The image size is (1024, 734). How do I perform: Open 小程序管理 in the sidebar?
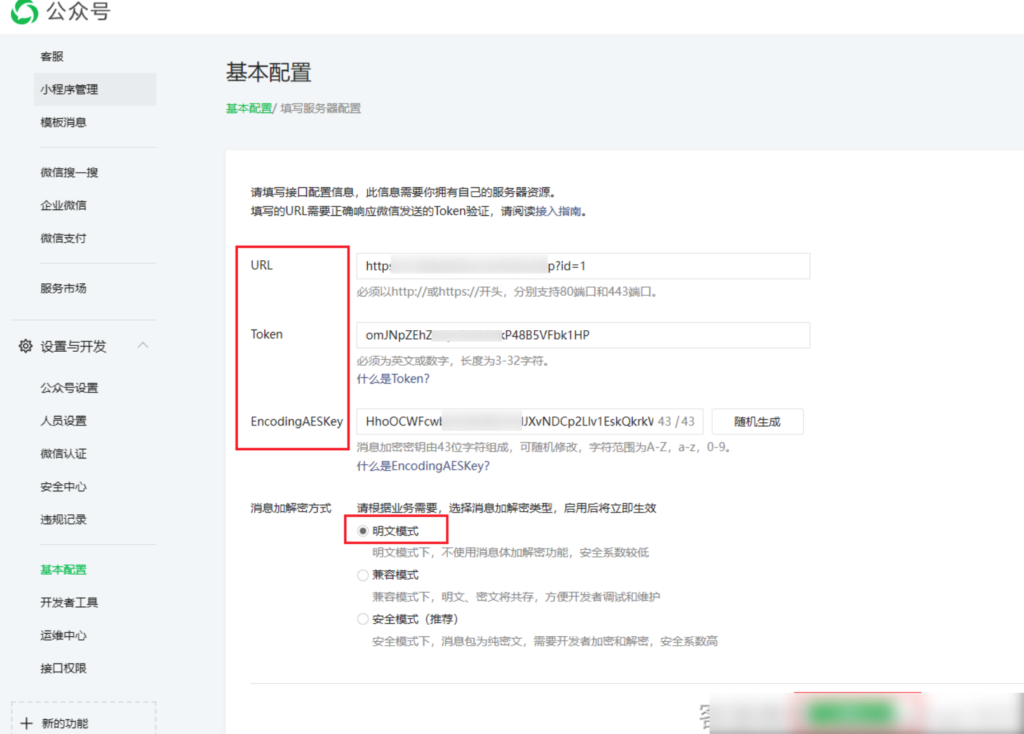pyautogui.click(x=72, y=89)
